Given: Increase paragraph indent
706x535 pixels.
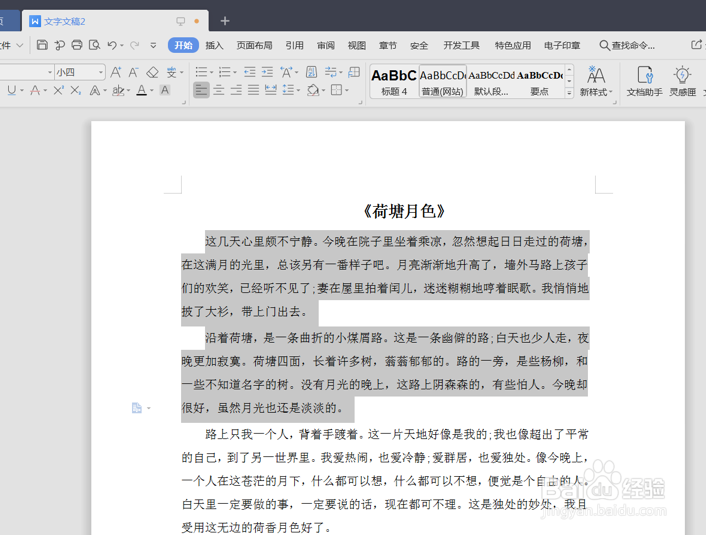Looking at the screenshot, I should [x=267, y=72].
